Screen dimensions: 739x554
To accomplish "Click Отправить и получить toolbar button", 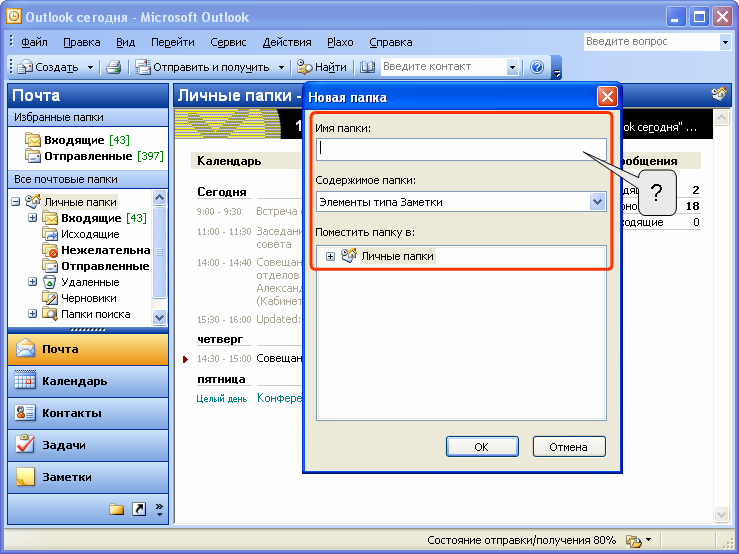I will [x=203, y=67].
